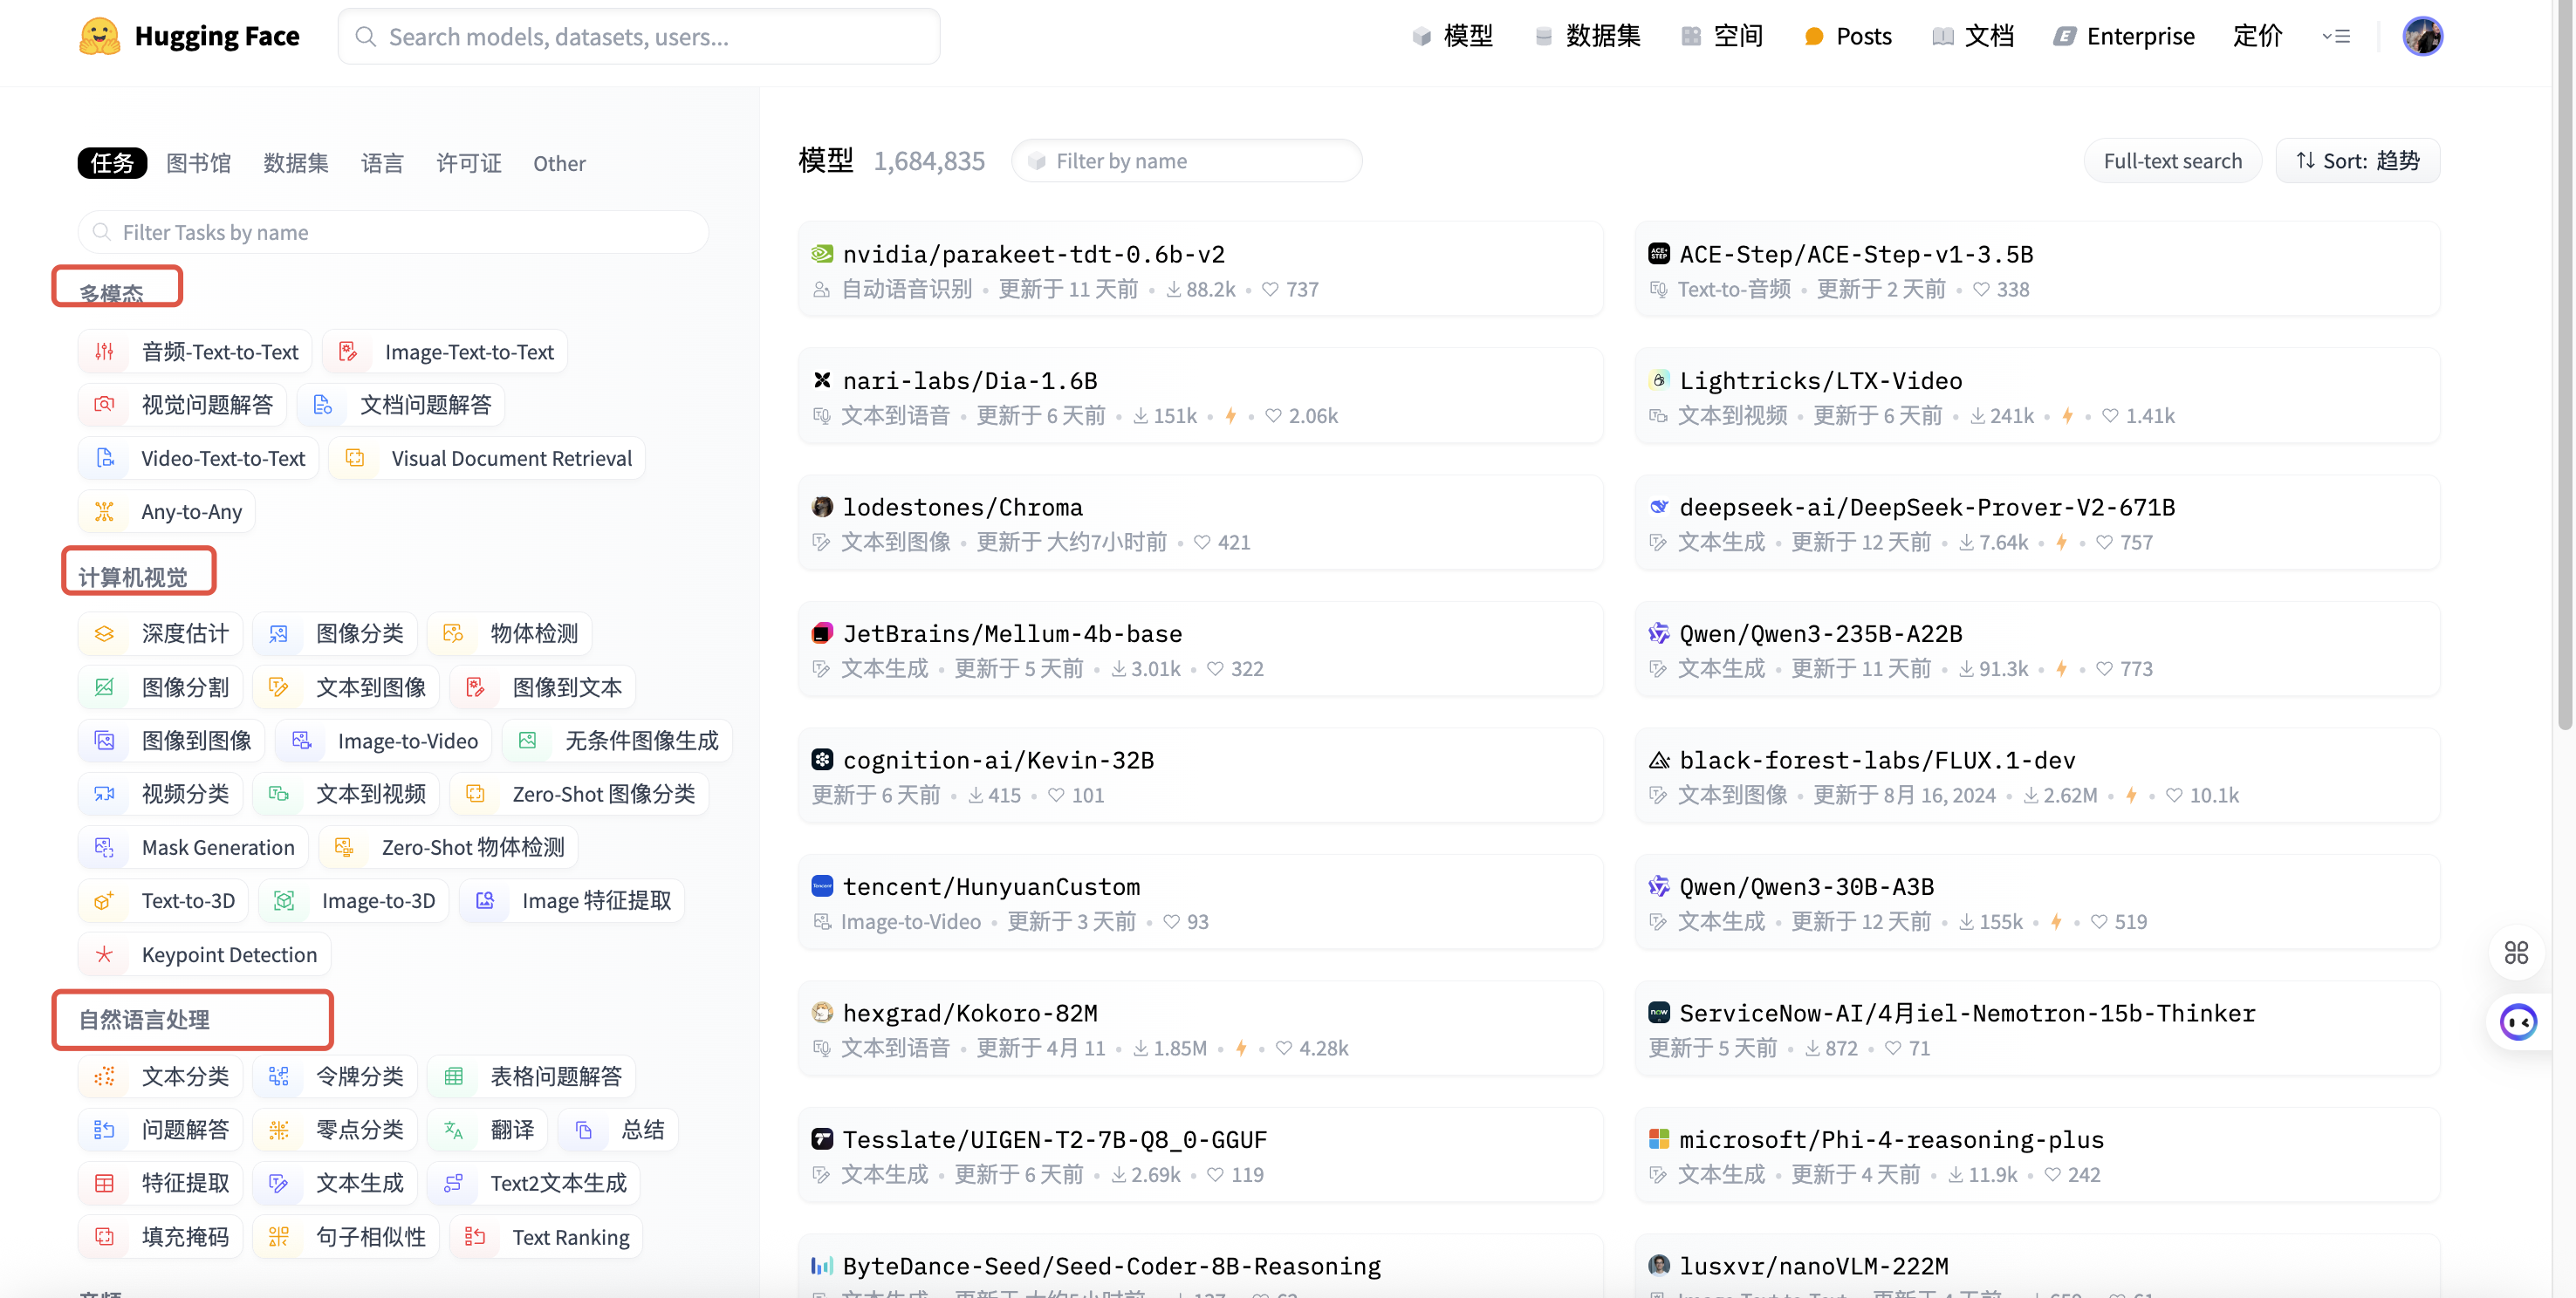Open the grid apps floating icon

point(2516,952)
